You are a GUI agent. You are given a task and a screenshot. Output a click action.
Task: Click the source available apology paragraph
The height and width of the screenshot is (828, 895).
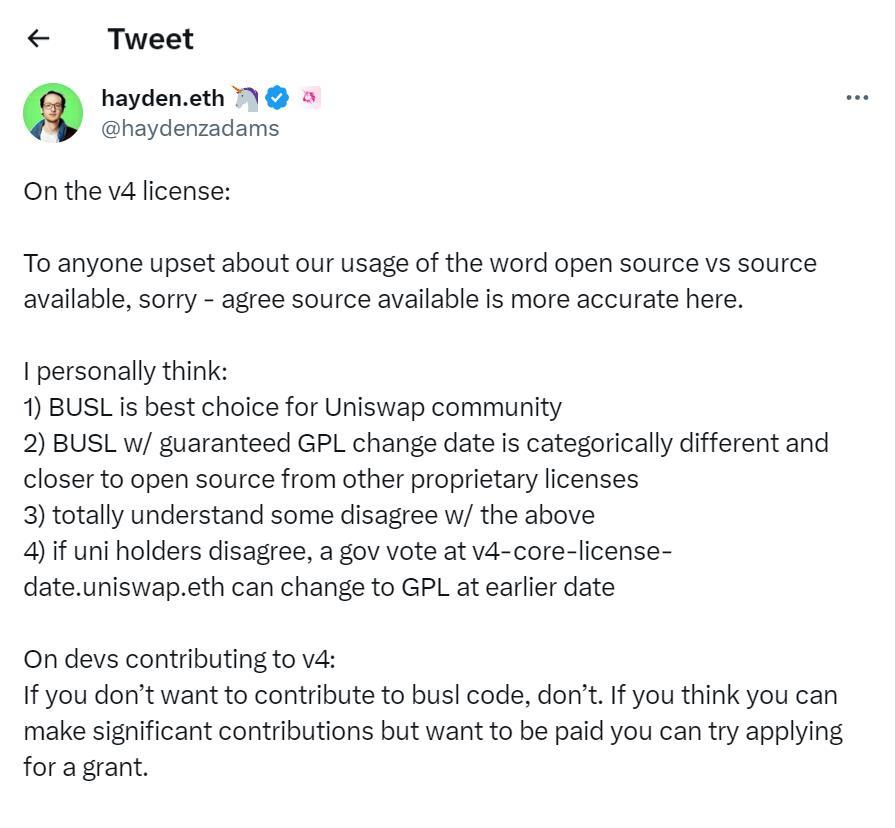pos(400,281)
